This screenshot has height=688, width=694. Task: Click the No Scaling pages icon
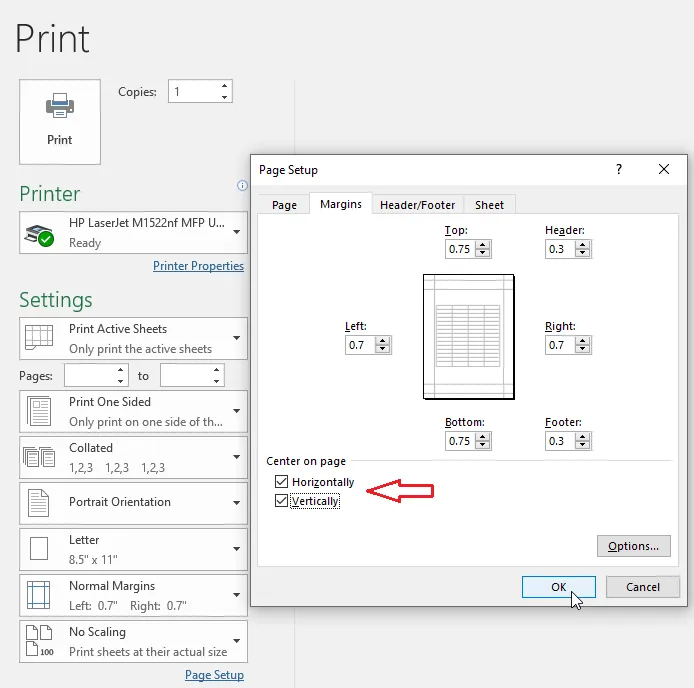point(39,641)
